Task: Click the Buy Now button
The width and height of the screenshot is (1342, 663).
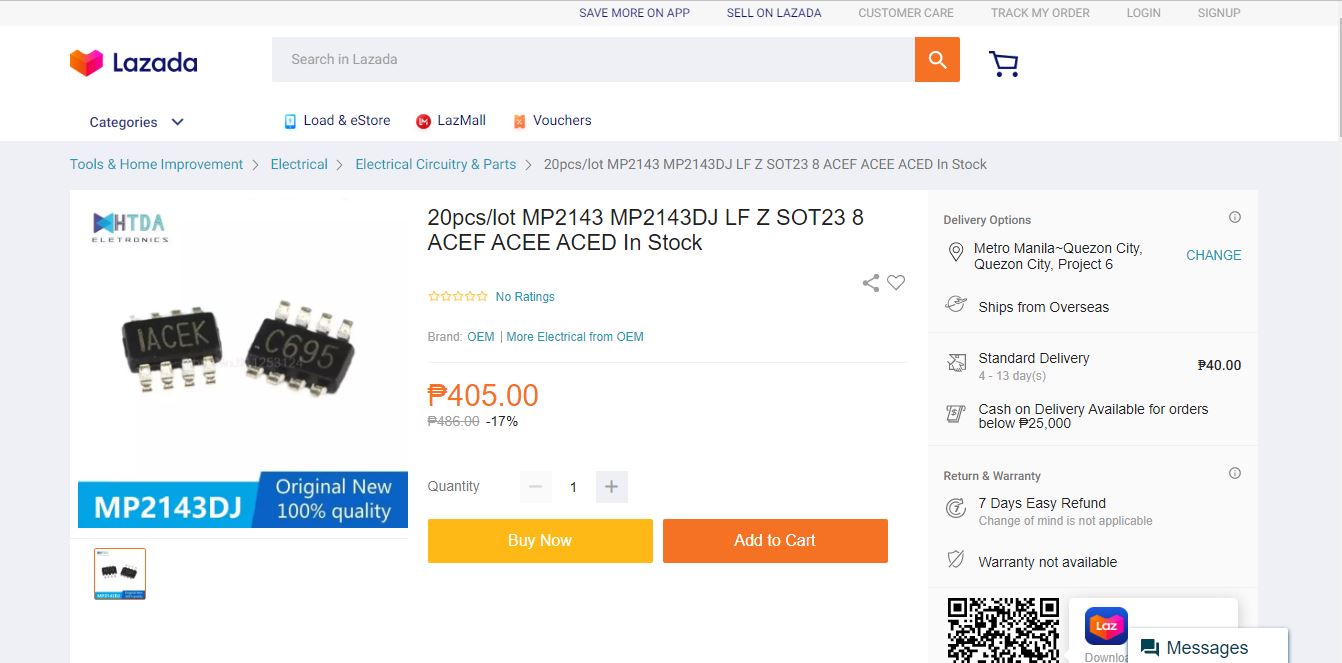Action: click(540, 541)
